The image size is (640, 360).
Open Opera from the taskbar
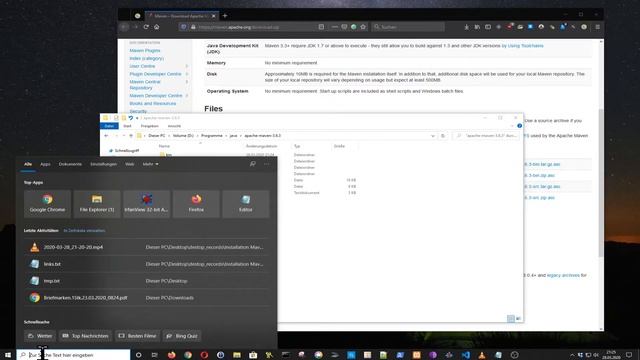click(x=204, y=355)
